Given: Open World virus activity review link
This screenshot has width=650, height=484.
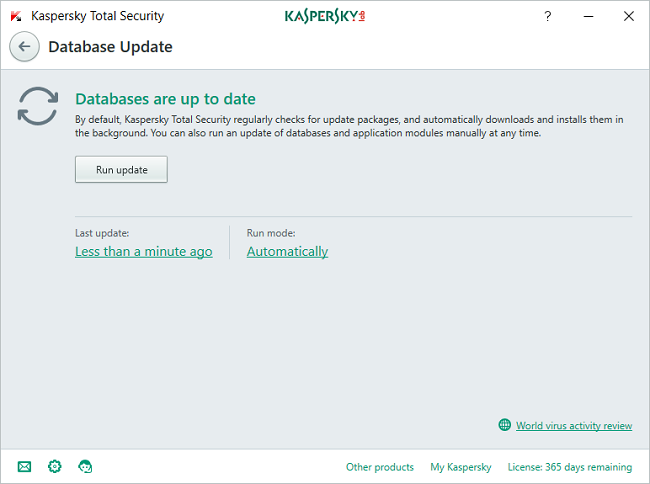Looking at the screenshot, I should 573,426.
